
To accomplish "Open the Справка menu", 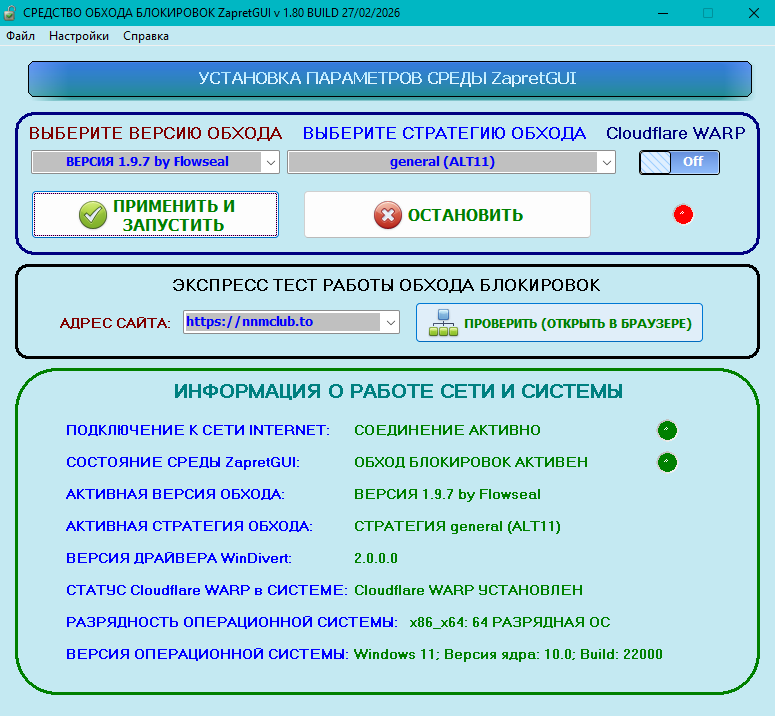I will (x=146, y=36).
